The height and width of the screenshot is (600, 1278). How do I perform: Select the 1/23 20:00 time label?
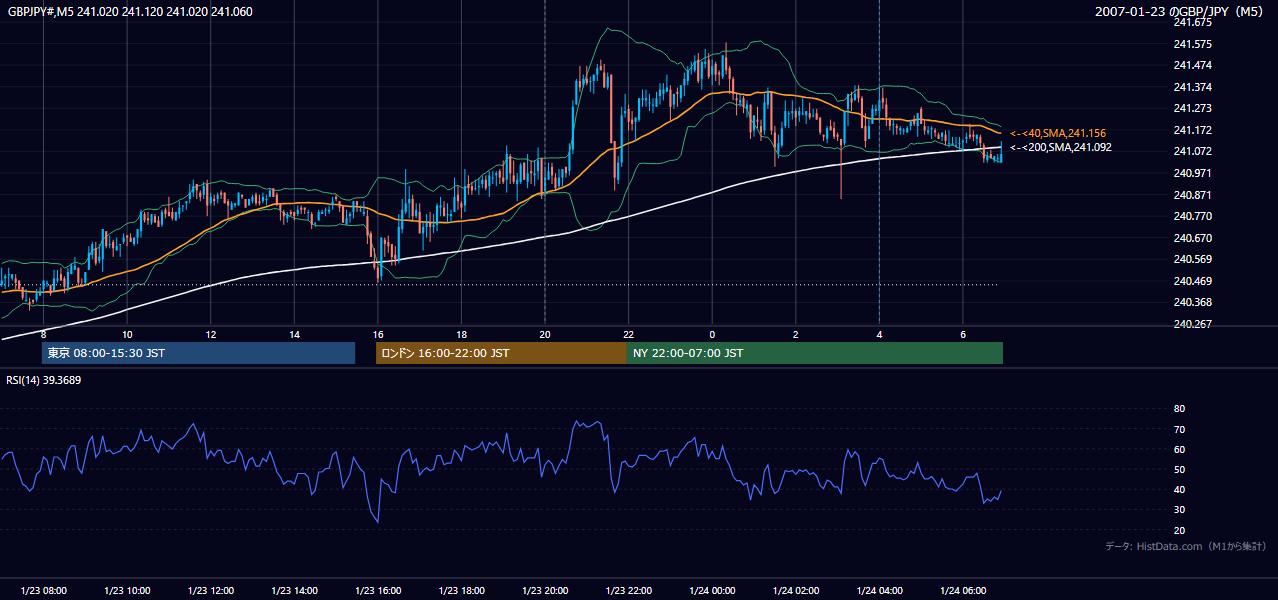coord(545,591)
